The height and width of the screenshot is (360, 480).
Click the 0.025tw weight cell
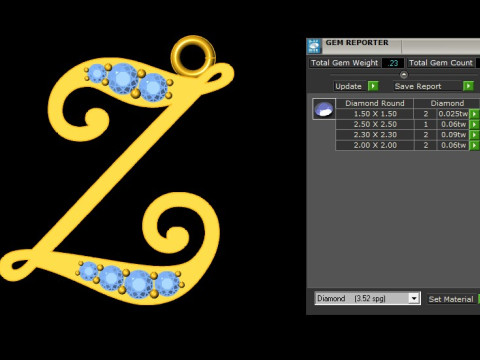[453, 114]
